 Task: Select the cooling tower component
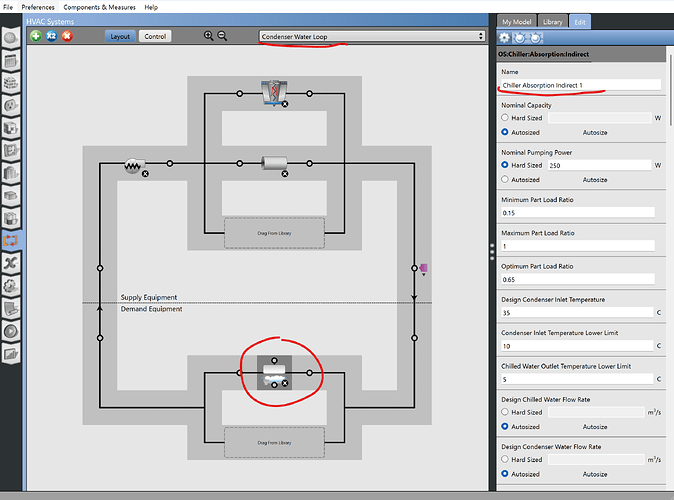pos(273,92)
